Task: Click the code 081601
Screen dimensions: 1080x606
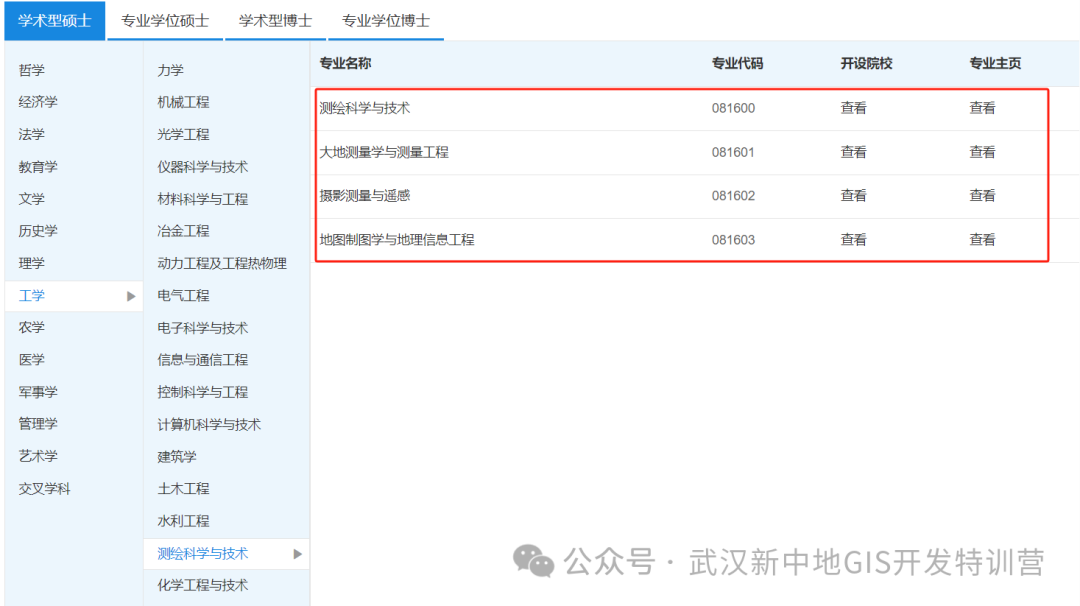Action: click(x=734, y=152)
